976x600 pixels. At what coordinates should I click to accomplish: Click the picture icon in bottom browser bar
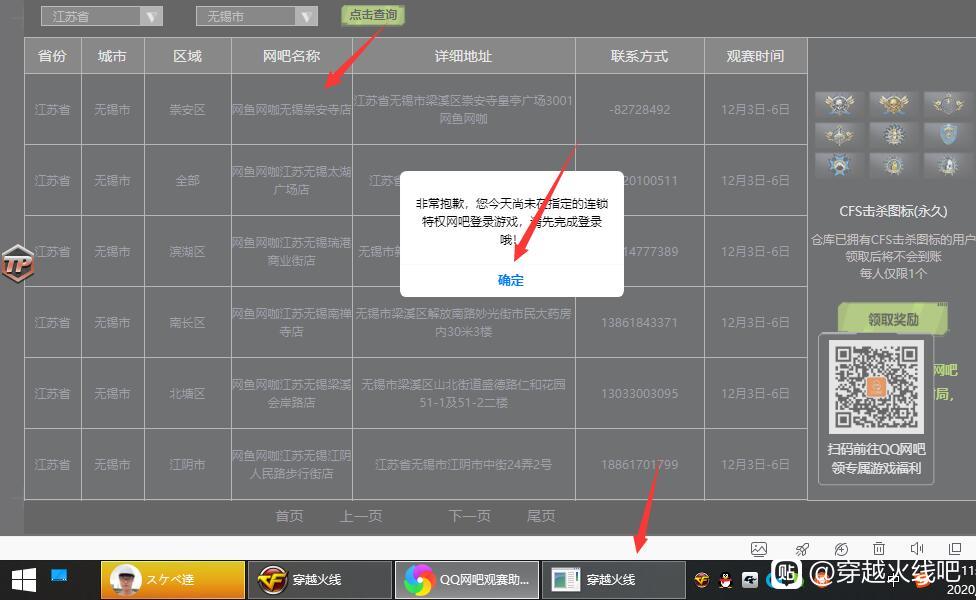pyautogui.click(x=759, y=549)
